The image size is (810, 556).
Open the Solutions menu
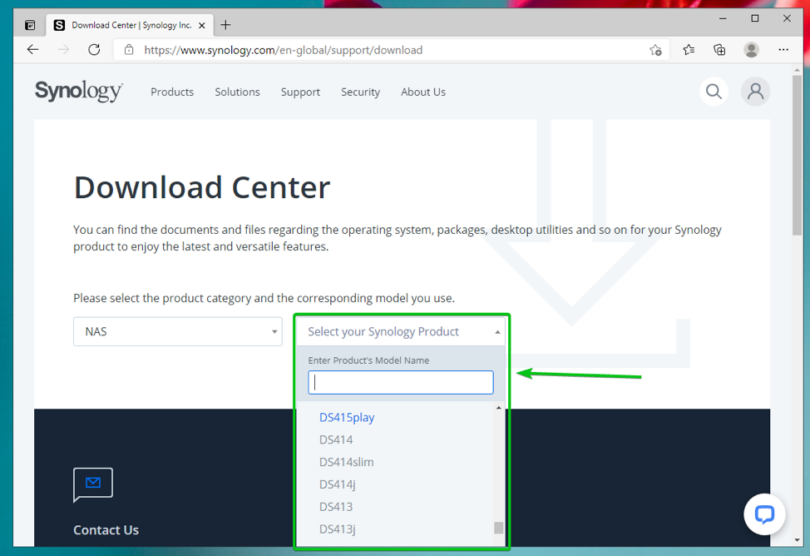point(237,92)
